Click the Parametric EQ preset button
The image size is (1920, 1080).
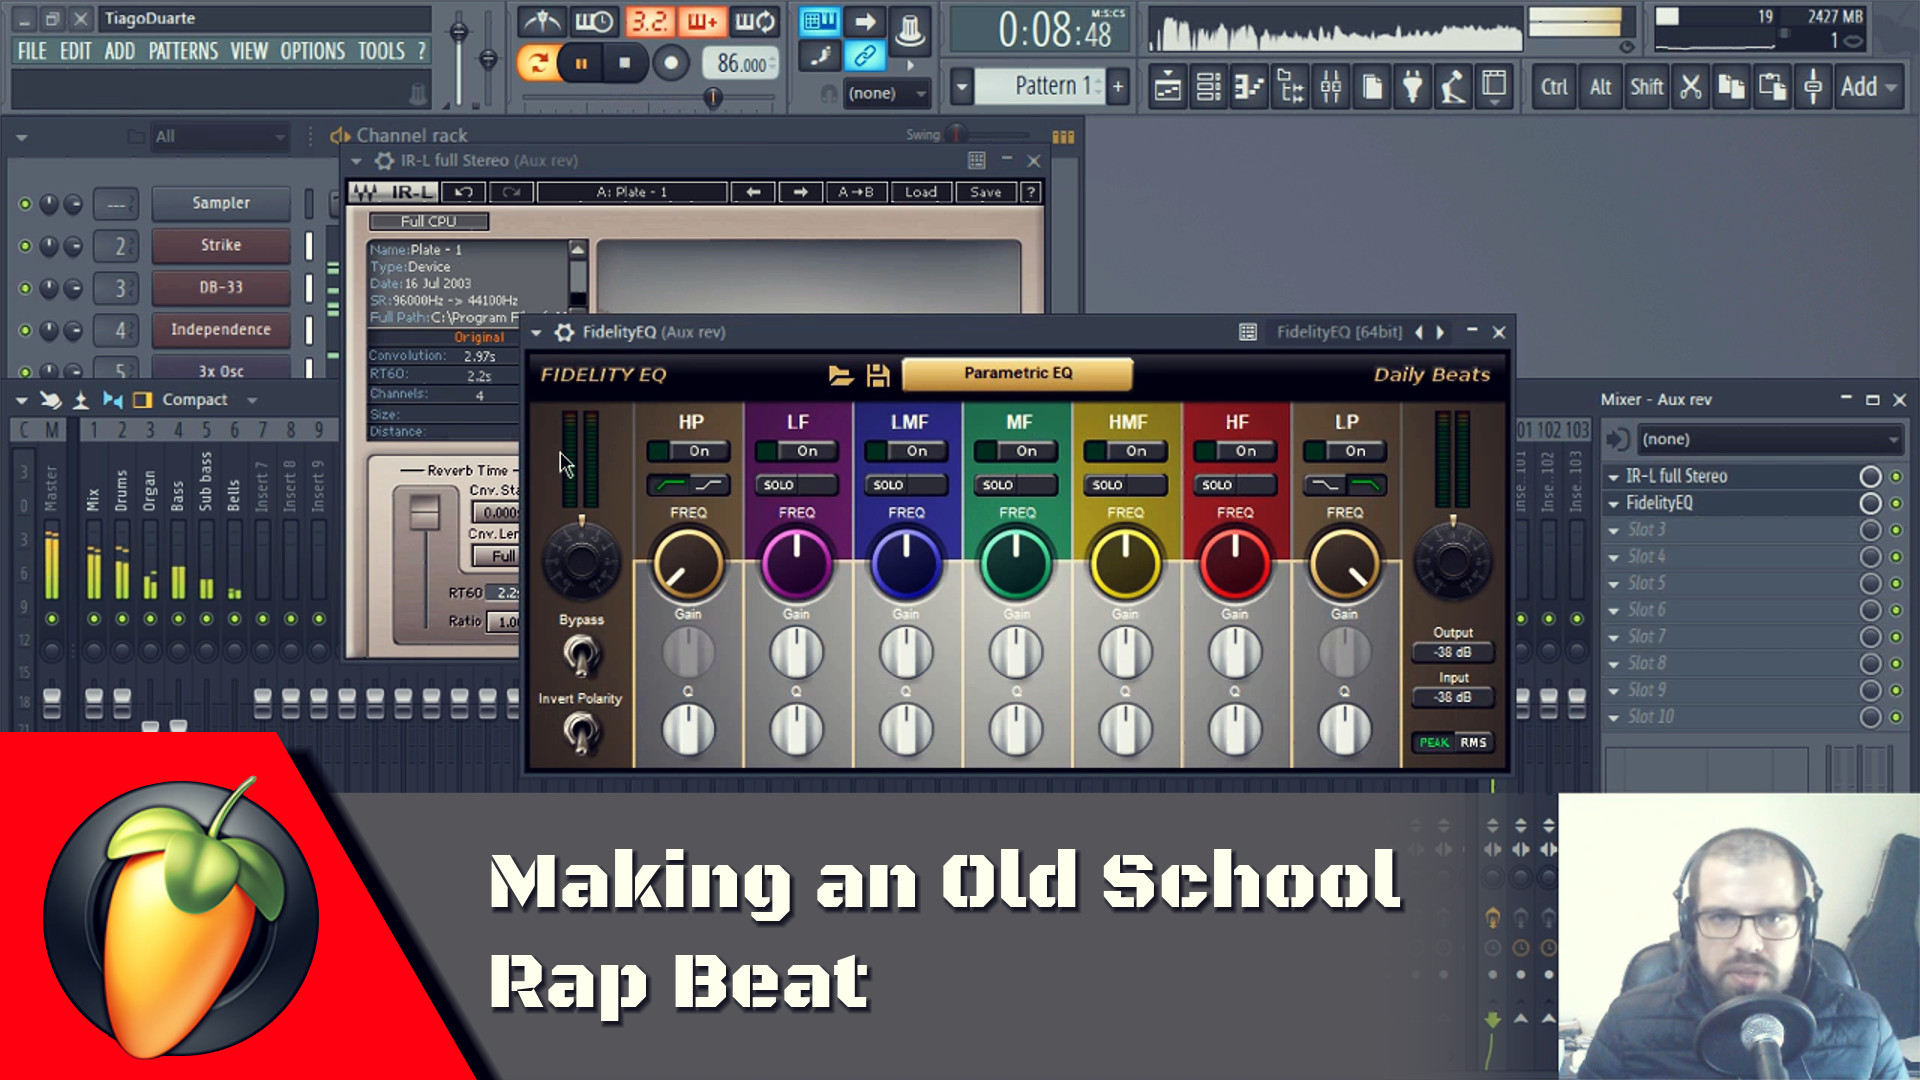(x=1018, y=373)
